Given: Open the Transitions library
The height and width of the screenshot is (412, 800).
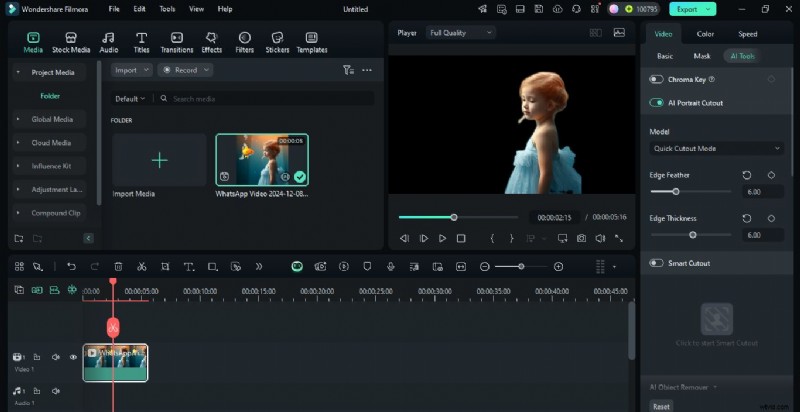Looking at the screenshot, I should tap(177, 42).
